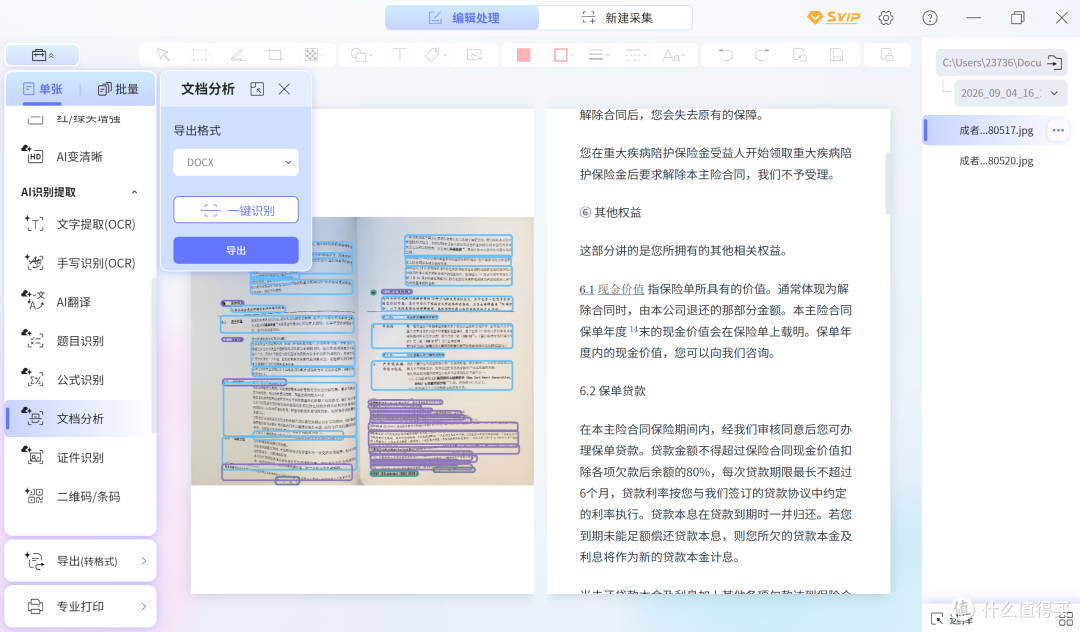Viewport: 1080px width, 632px height.
Task: Select the 单张 tab
Action: click(43, 89)
